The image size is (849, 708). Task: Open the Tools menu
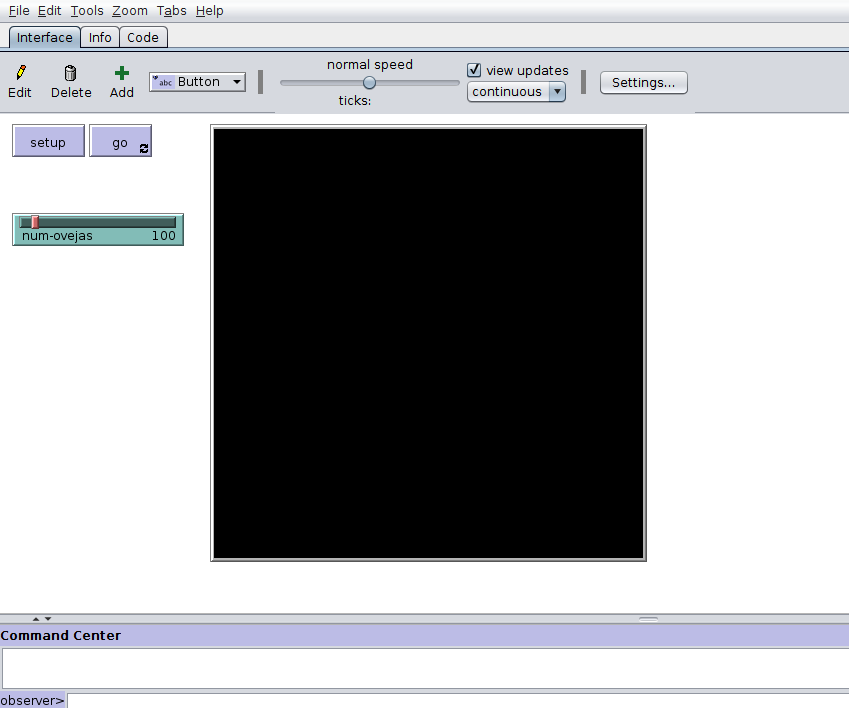click(87, 11)
